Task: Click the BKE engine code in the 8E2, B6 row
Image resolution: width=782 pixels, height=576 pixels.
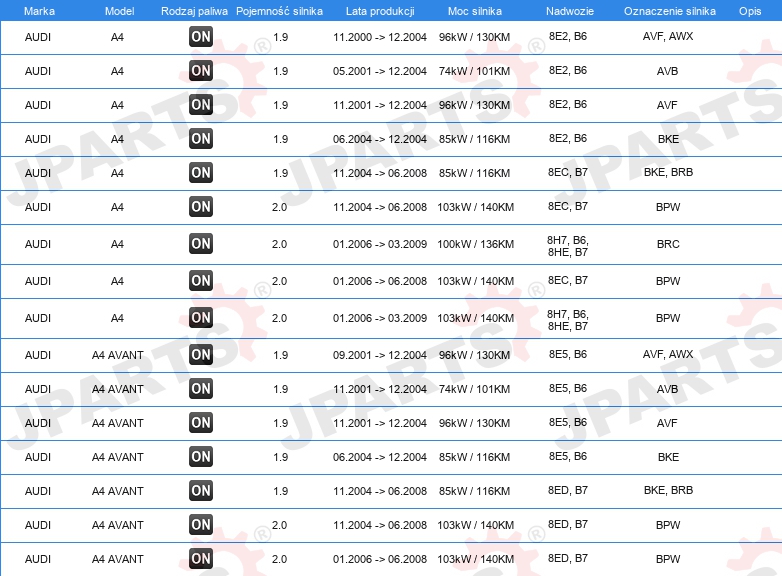Action: tap(668, 139)
